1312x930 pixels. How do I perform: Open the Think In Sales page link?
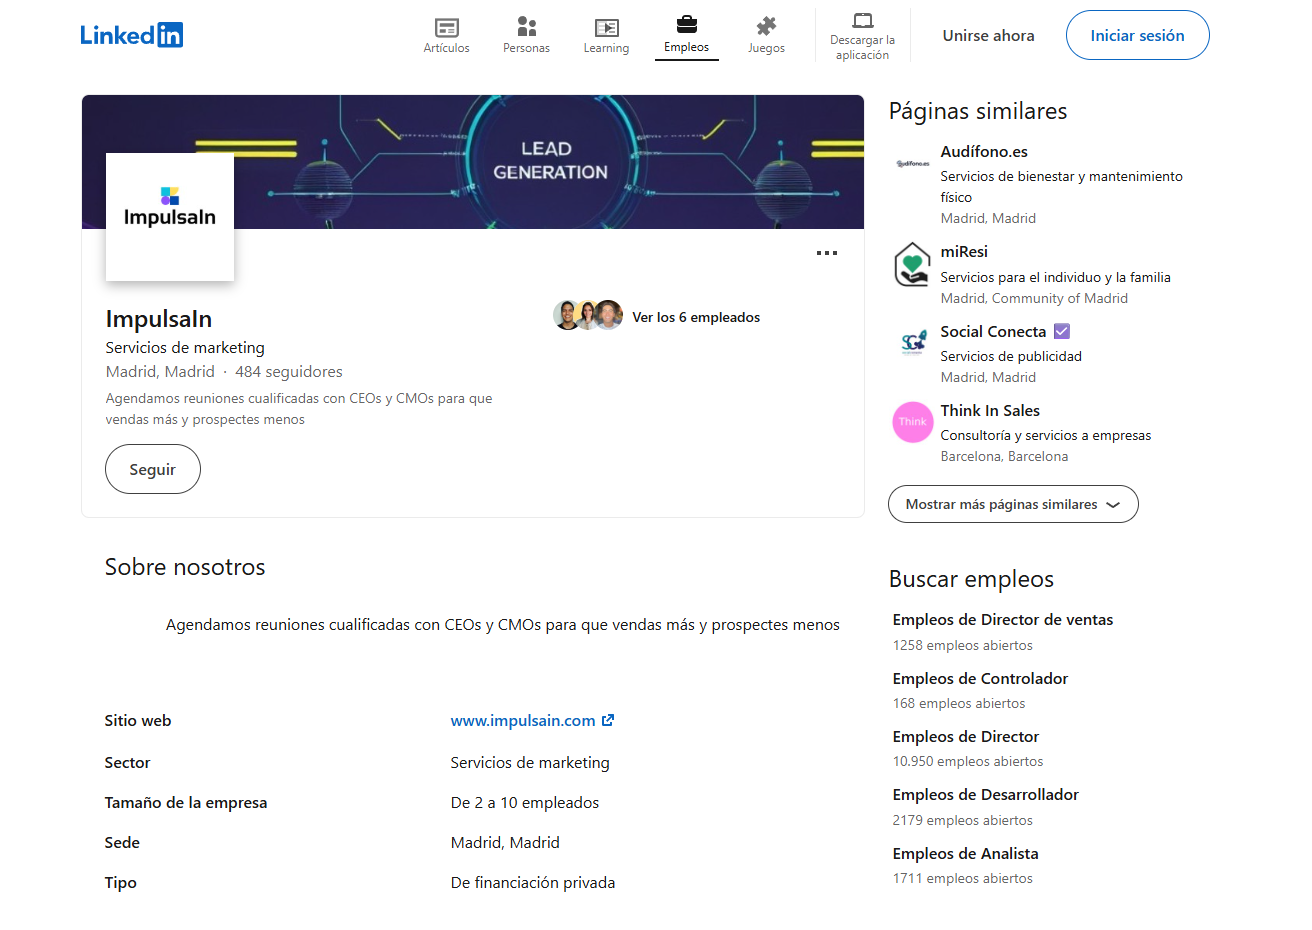[990, 410]
